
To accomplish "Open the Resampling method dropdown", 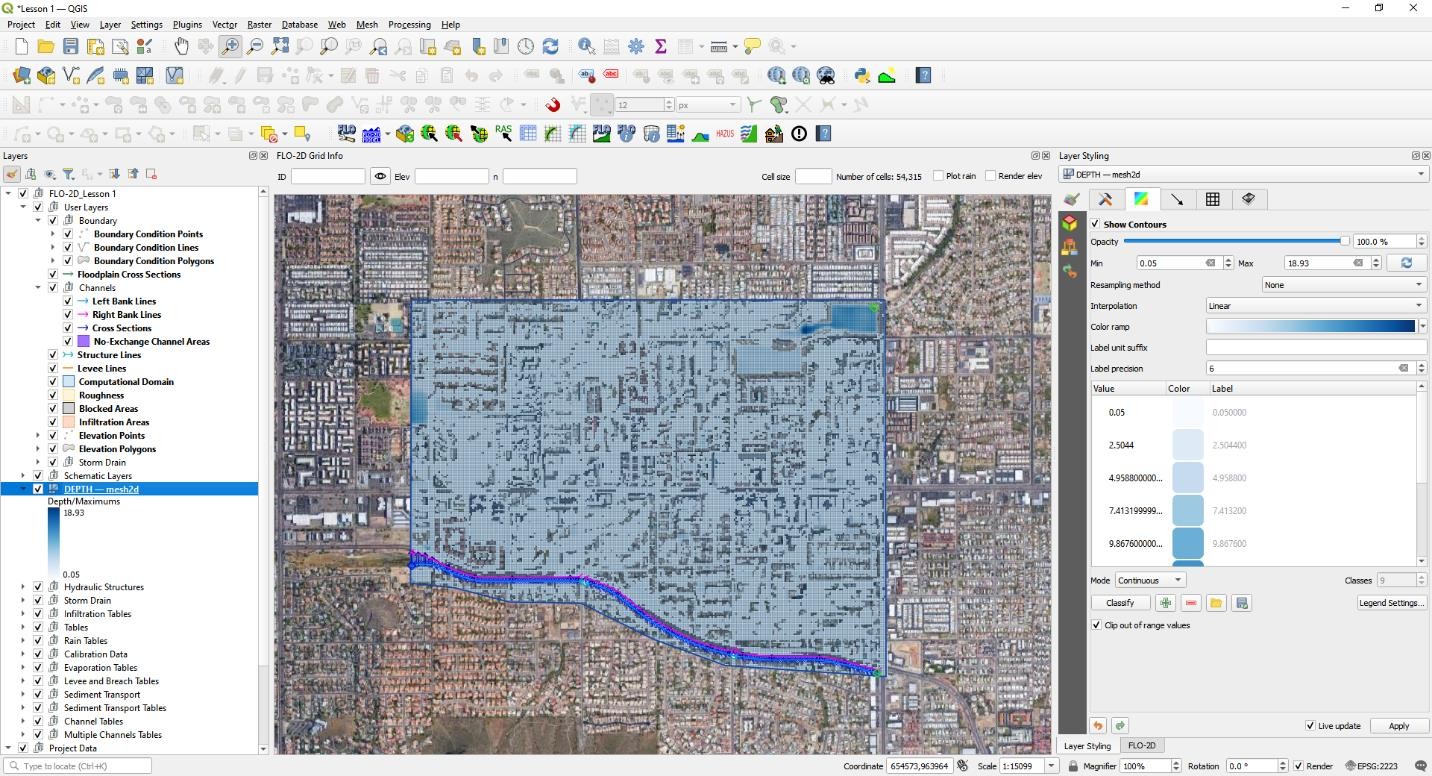I will (x=1342, y=285).
